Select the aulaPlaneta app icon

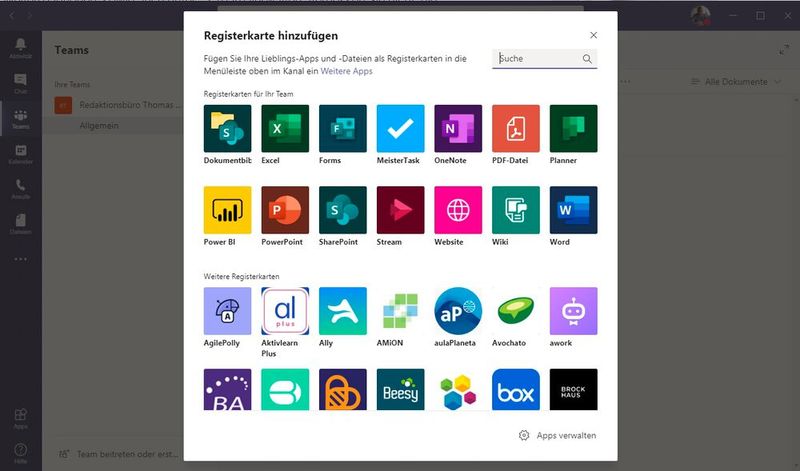458,311
